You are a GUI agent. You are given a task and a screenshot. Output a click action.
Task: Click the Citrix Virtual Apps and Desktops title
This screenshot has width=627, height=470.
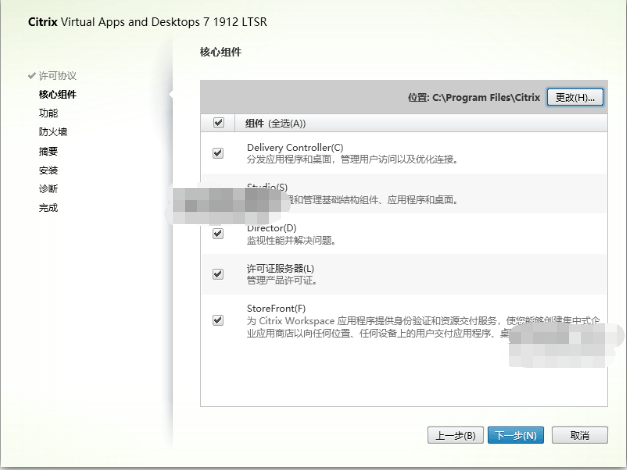point(148,22)
